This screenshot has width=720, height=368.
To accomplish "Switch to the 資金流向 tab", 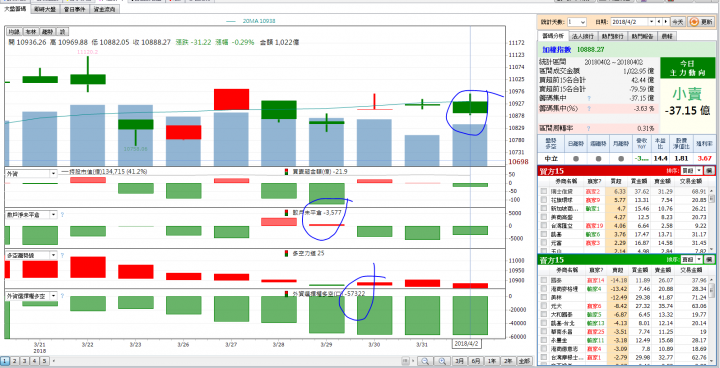I will [105, 9].
